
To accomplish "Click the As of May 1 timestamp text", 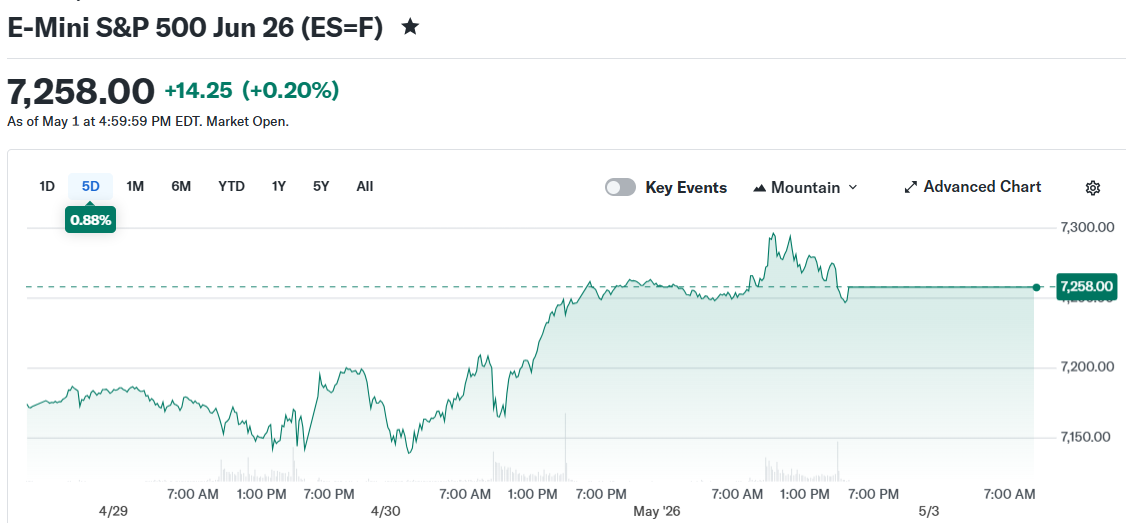I will 148,121.
